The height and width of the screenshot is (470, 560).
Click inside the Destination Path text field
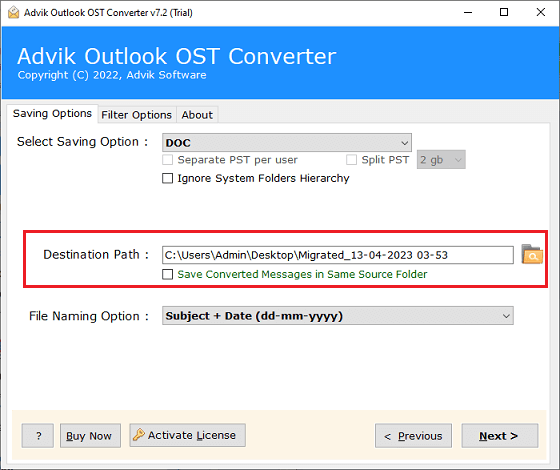pyautogui.click(x=338, y=255)
